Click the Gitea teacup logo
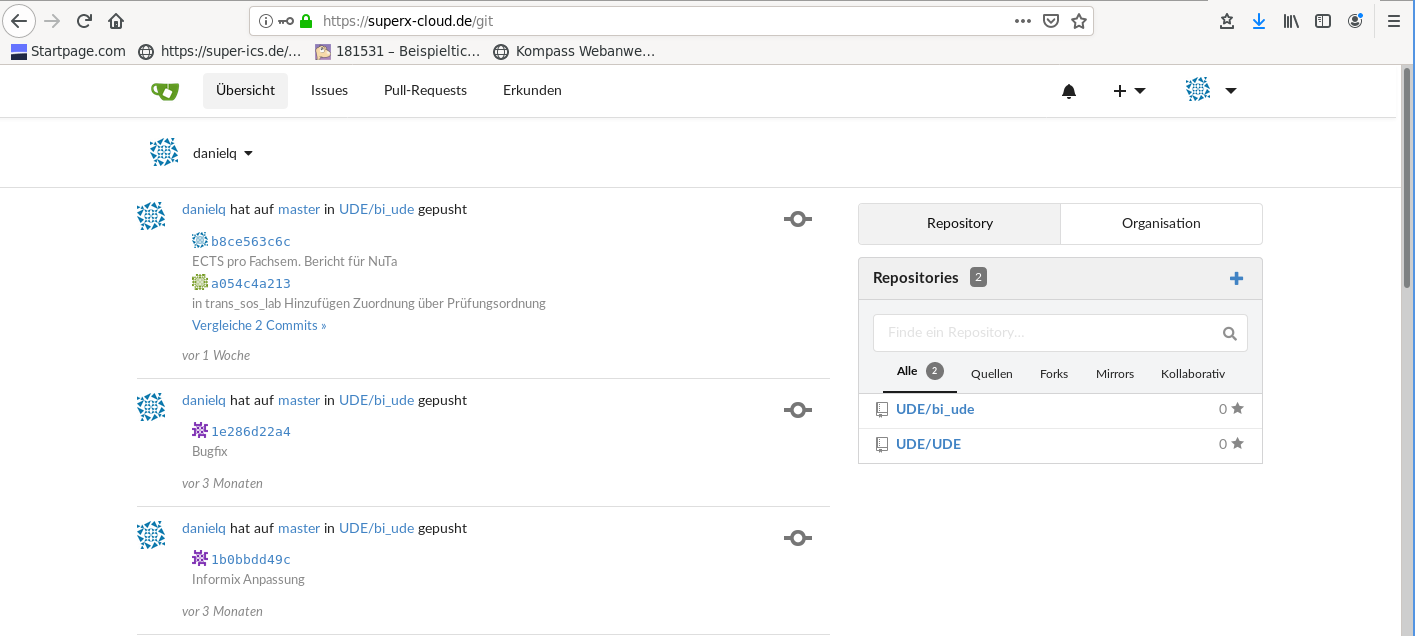Screen dimensions: 1415x636 tap(165, 91)
